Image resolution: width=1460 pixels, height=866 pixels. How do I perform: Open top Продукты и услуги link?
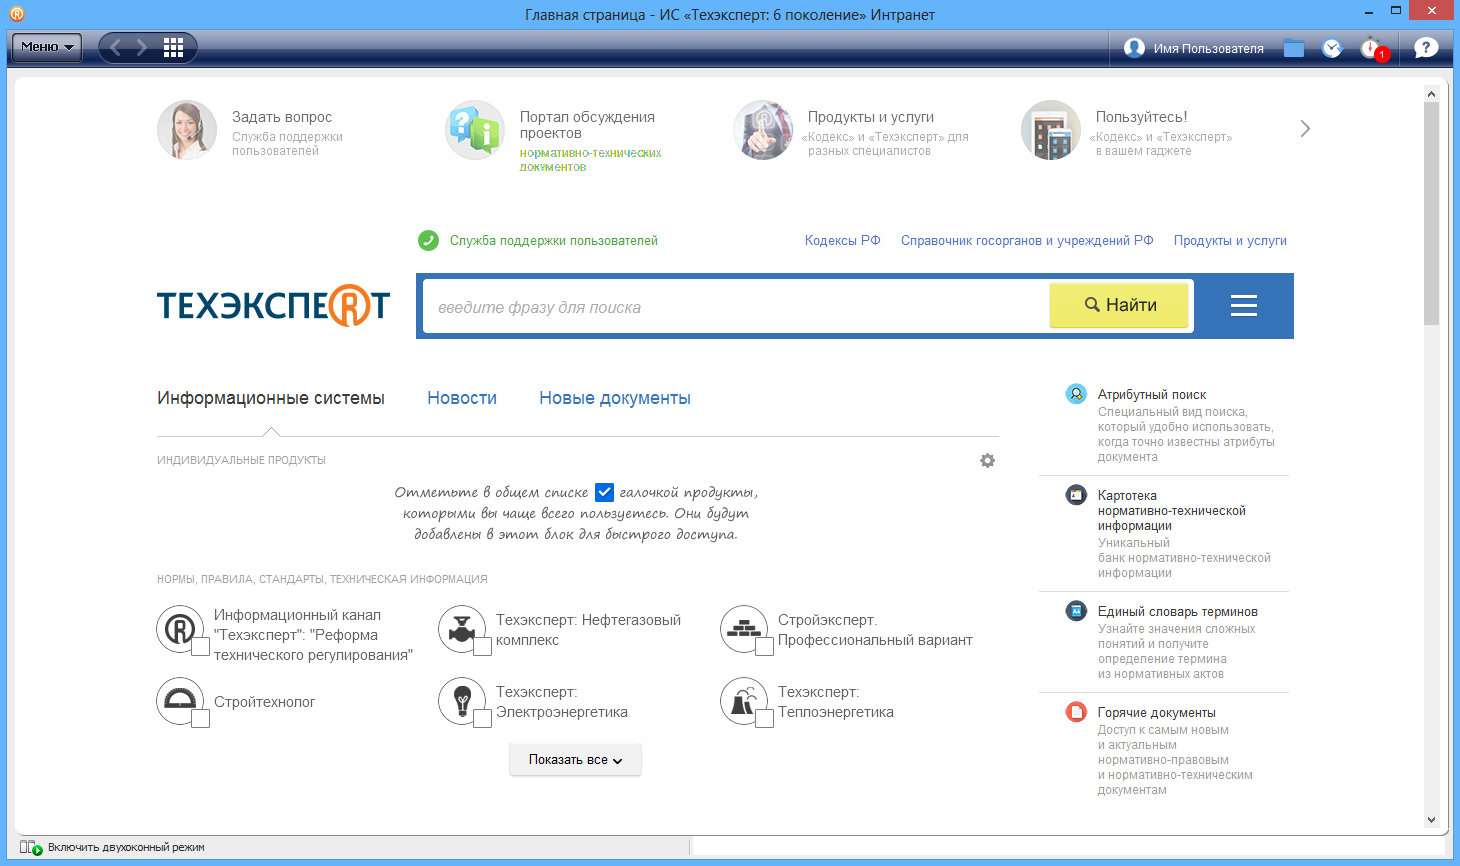coord(1230,241)
